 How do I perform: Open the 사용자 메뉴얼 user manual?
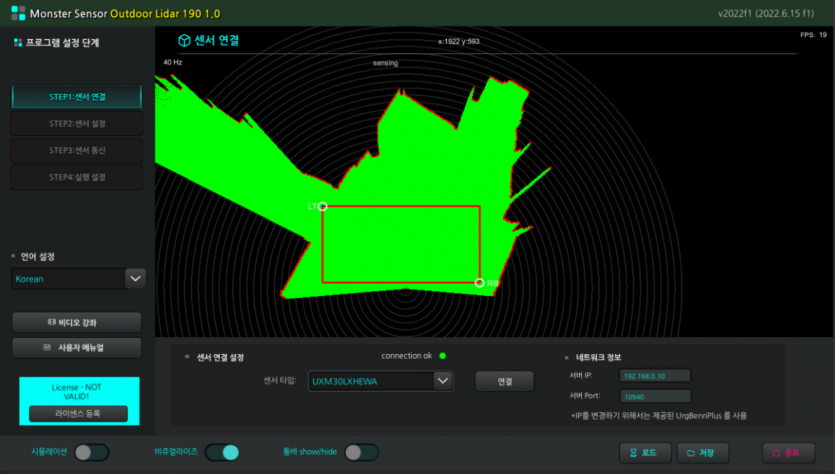point(77,348)
